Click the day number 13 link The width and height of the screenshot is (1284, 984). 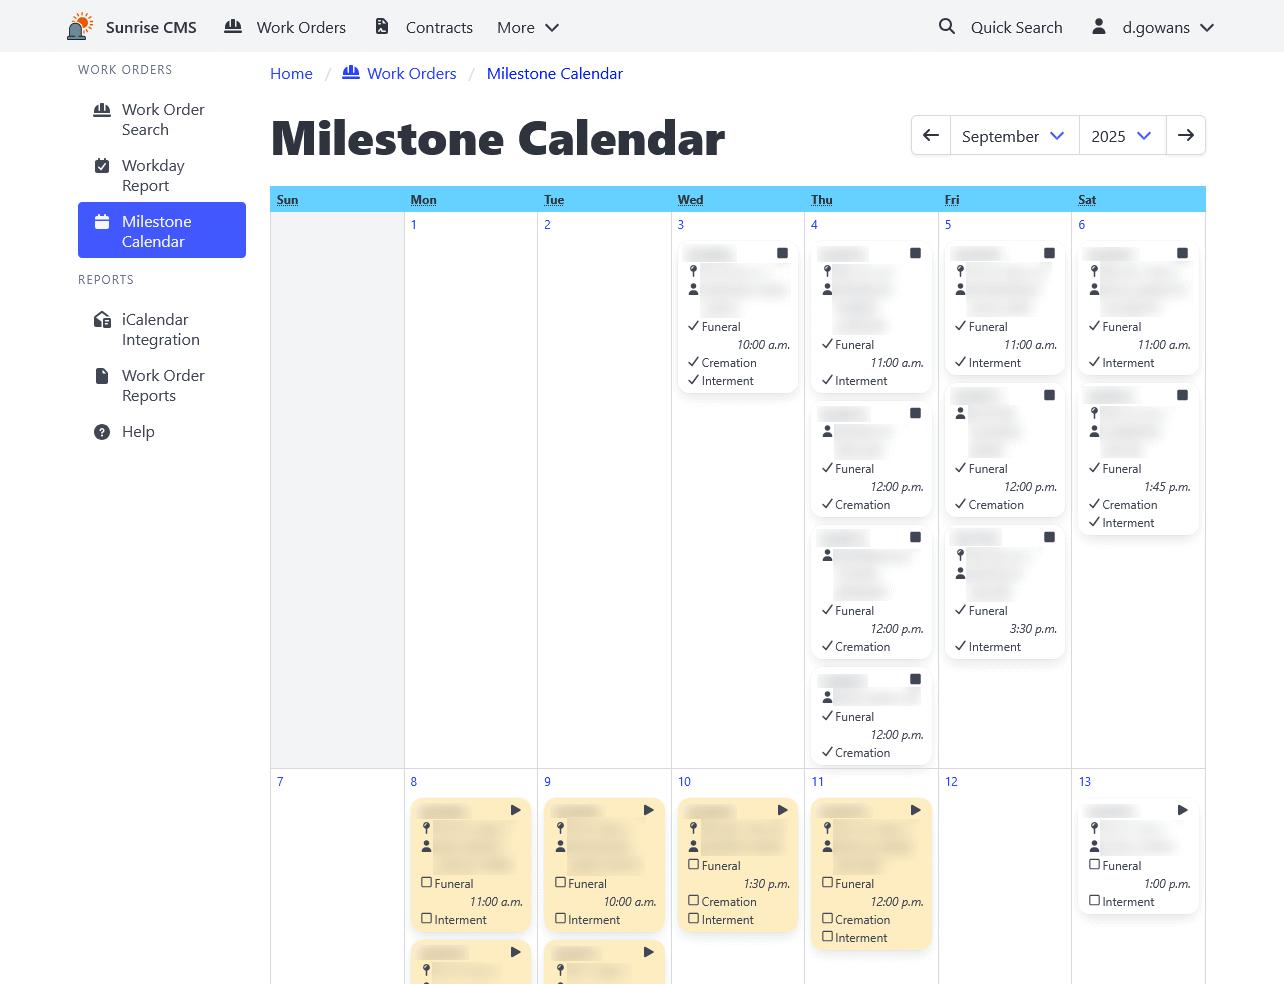(x=1085, y=782)
